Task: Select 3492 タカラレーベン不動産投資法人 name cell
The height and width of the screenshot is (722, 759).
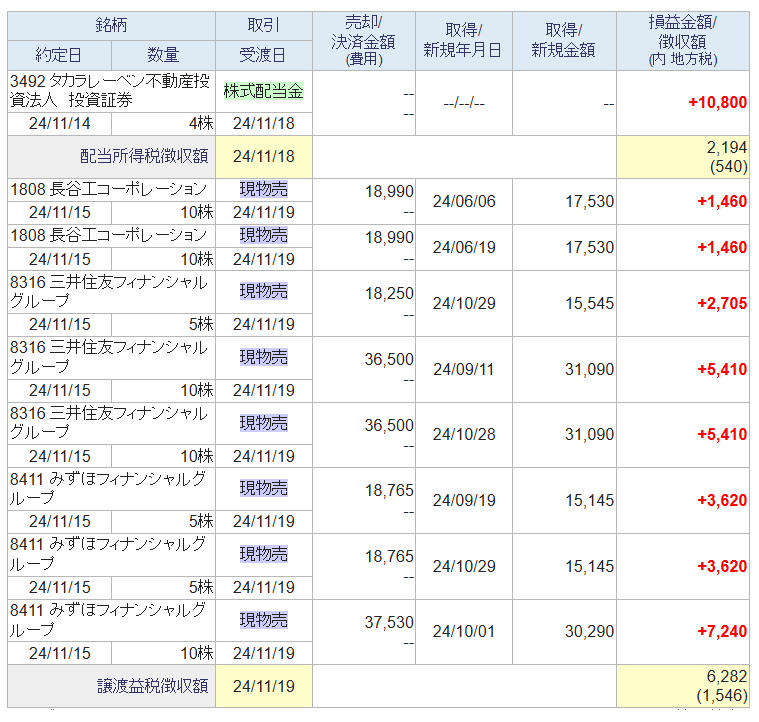Action: coord(111,91)
